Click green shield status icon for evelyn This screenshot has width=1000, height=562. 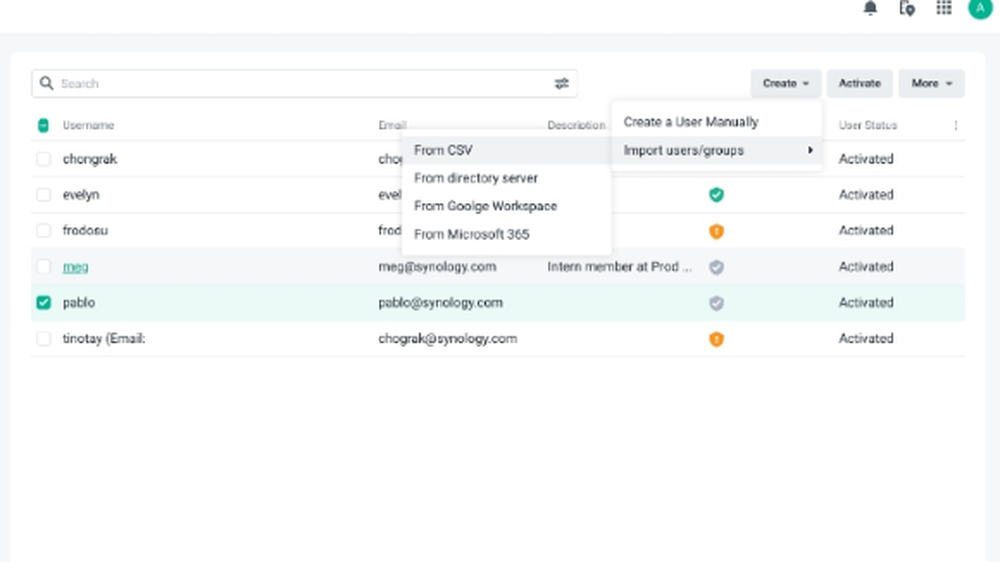tap(716, 195)
